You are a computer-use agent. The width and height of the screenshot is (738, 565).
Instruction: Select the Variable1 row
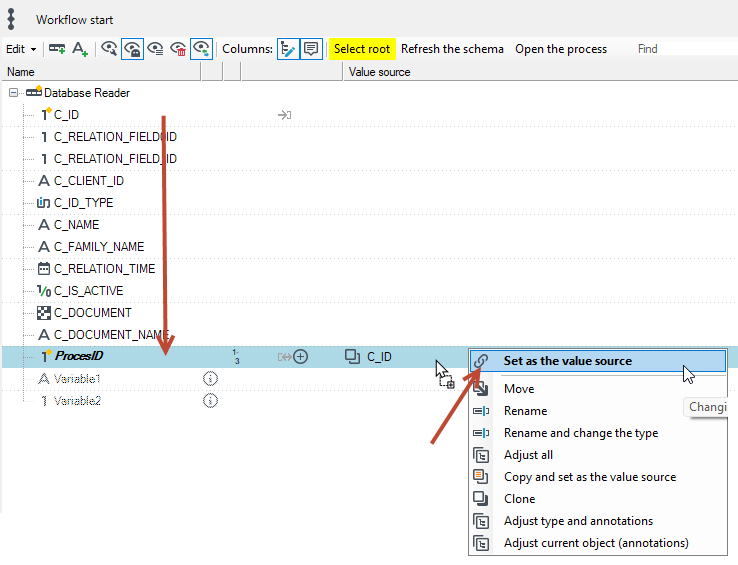coord(77,379)
